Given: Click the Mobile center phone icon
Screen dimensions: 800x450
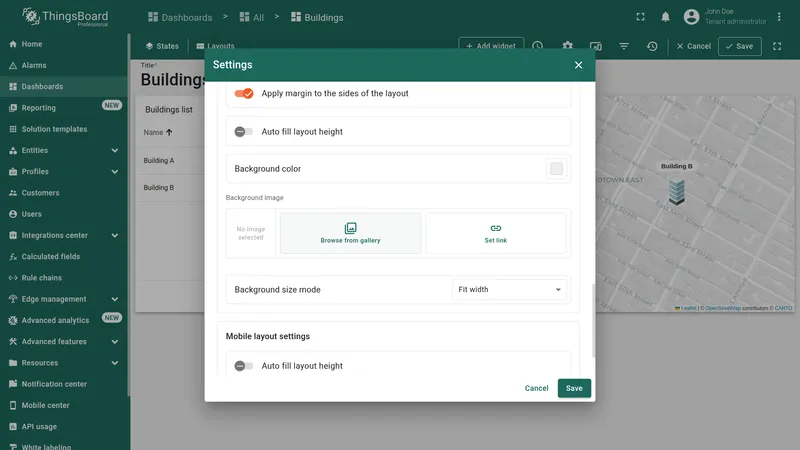Looking at the screenshot, I should (13, 406).
